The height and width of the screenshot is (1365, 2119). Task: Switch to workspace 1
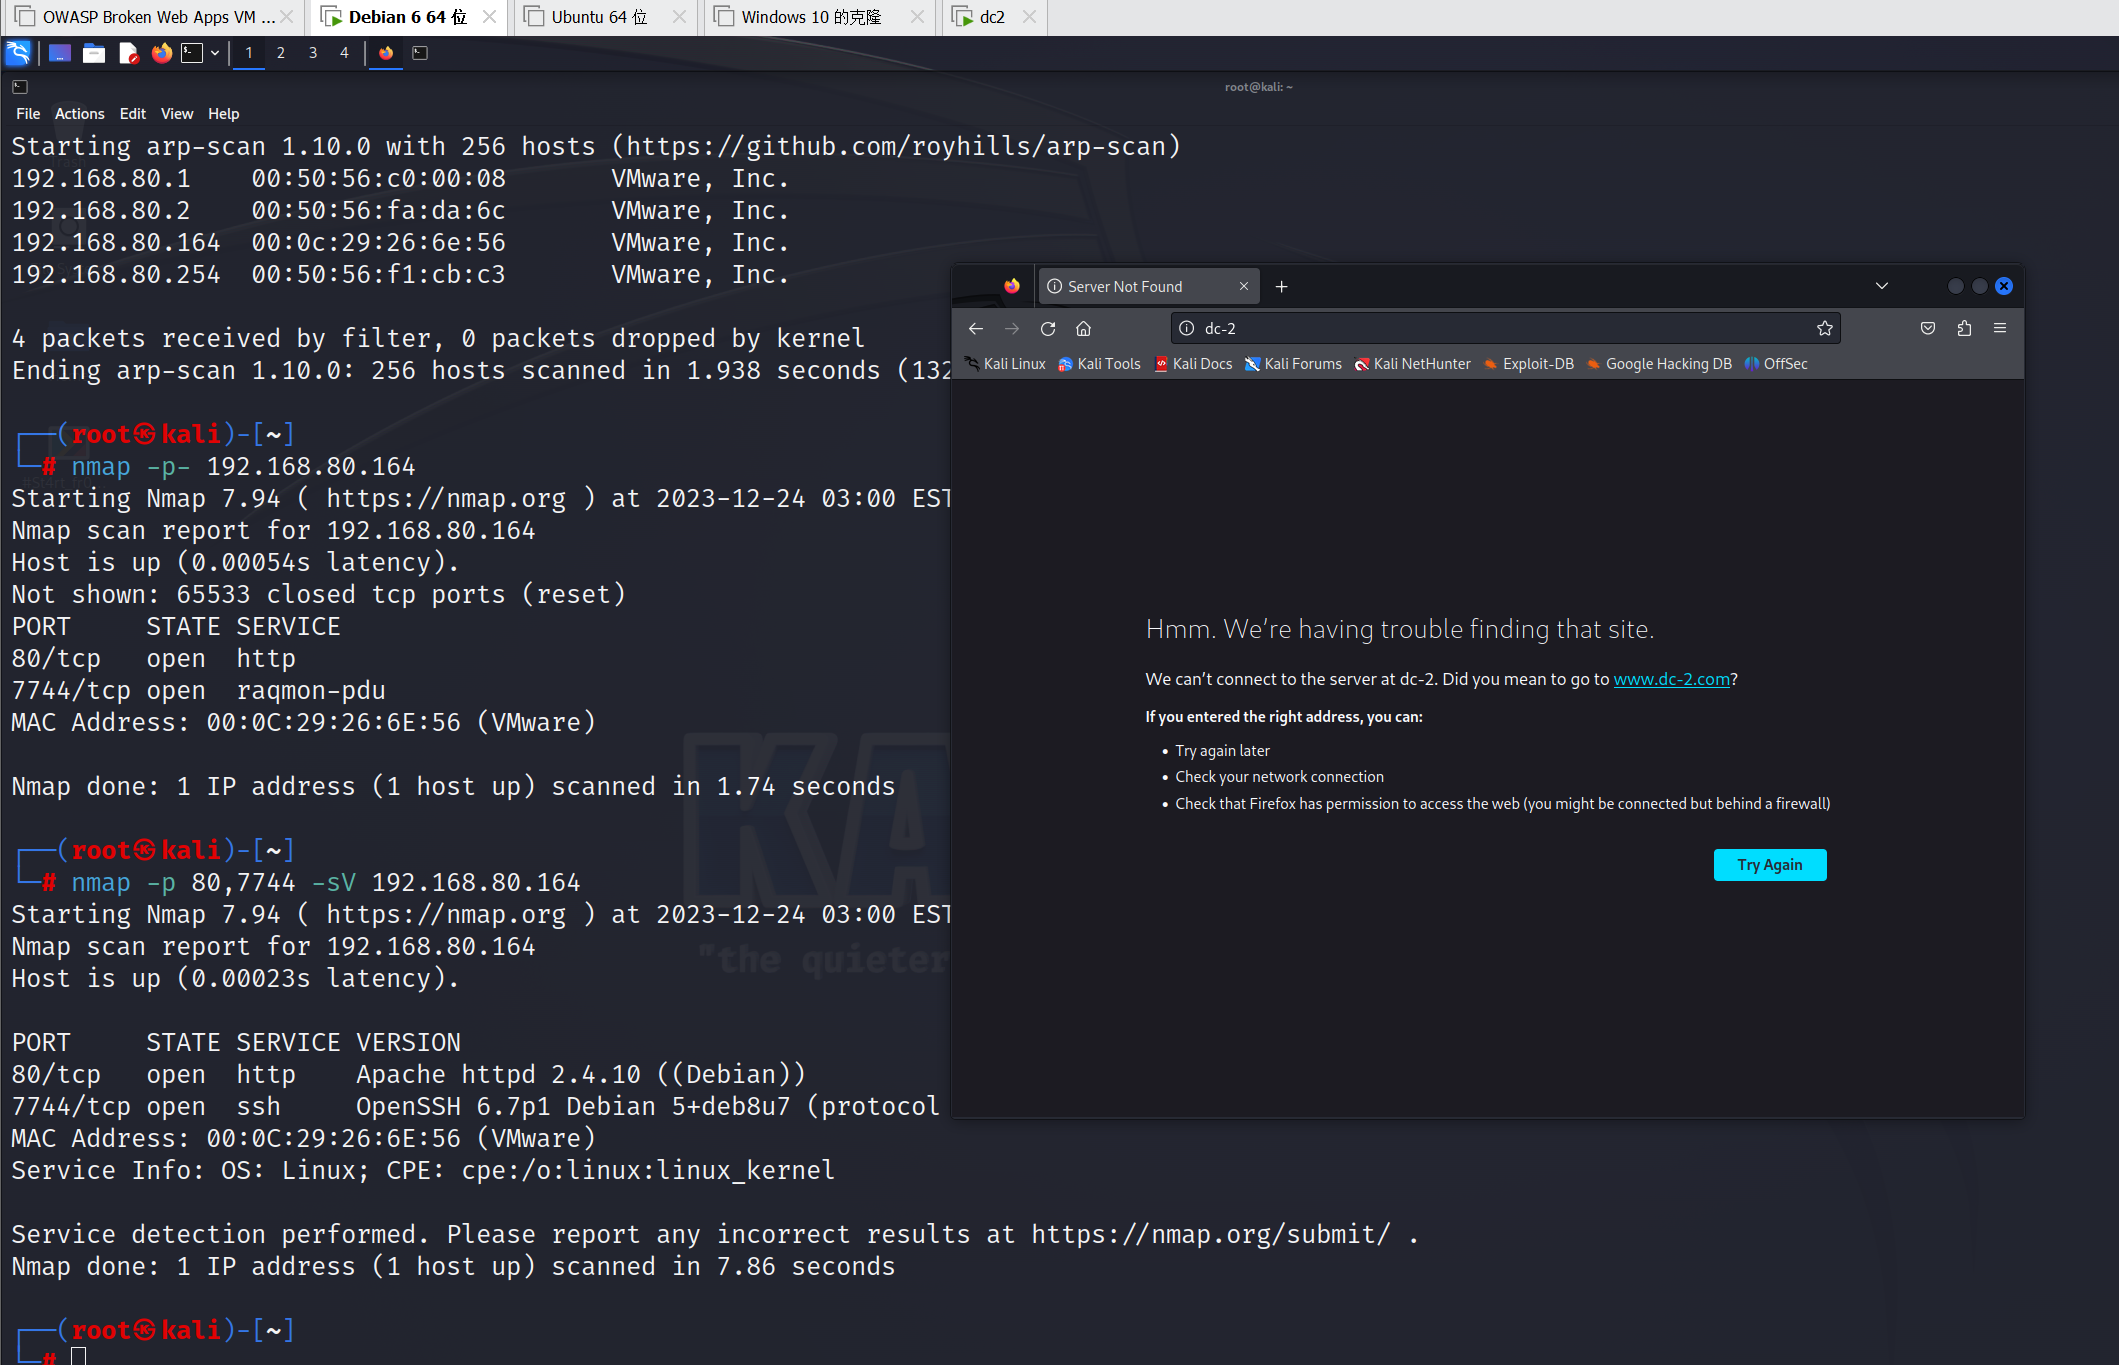249,53
